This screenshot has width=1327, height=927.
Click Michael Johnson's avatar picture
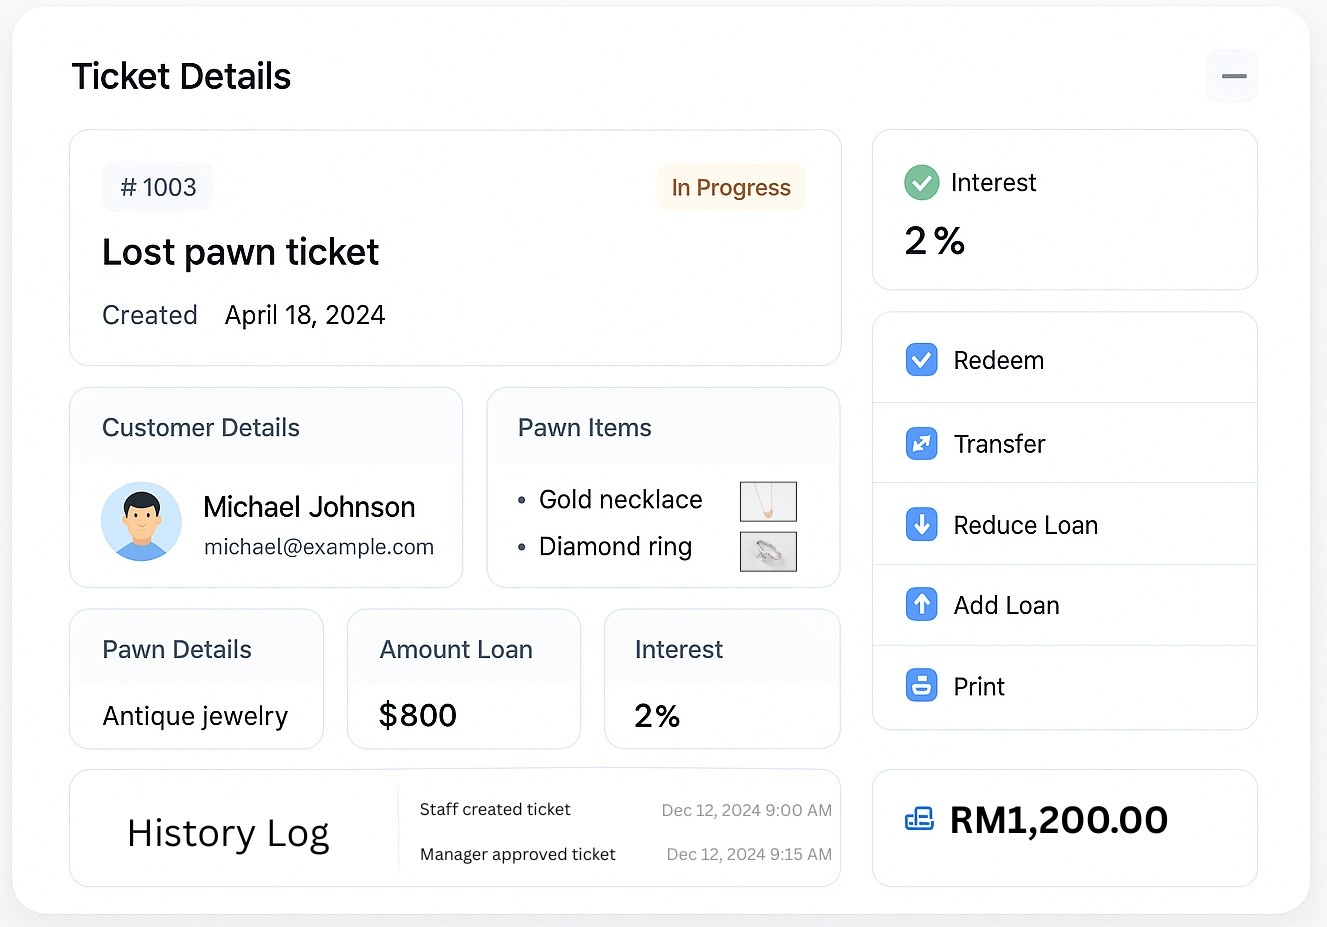click(141, 521)
